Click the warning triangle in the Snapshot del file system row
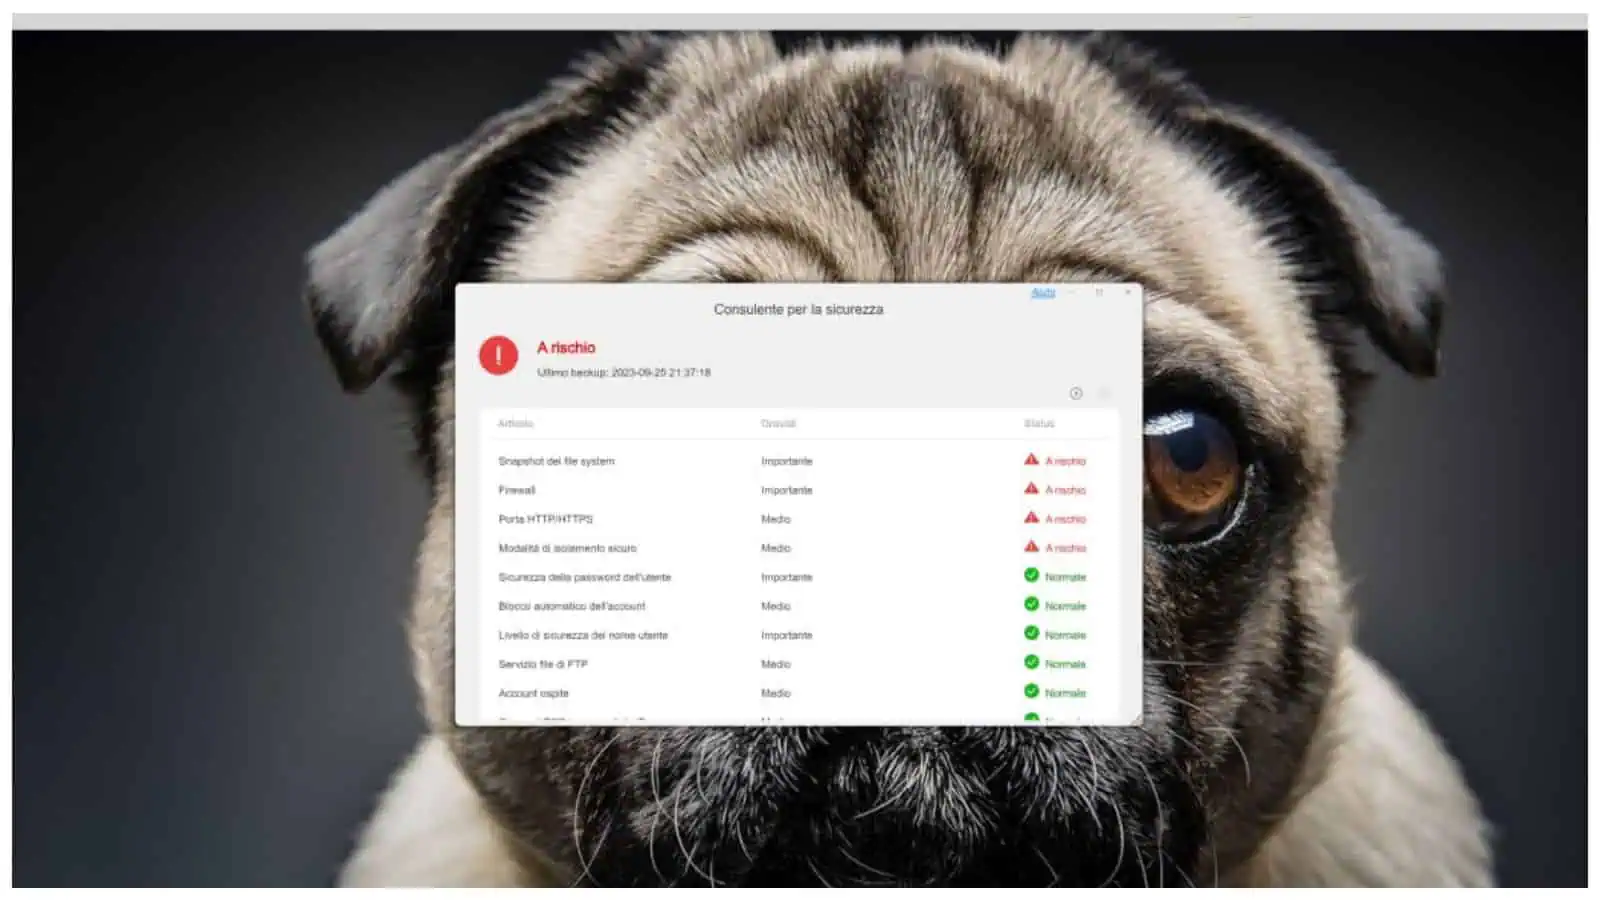 (x=1031, y=460)
